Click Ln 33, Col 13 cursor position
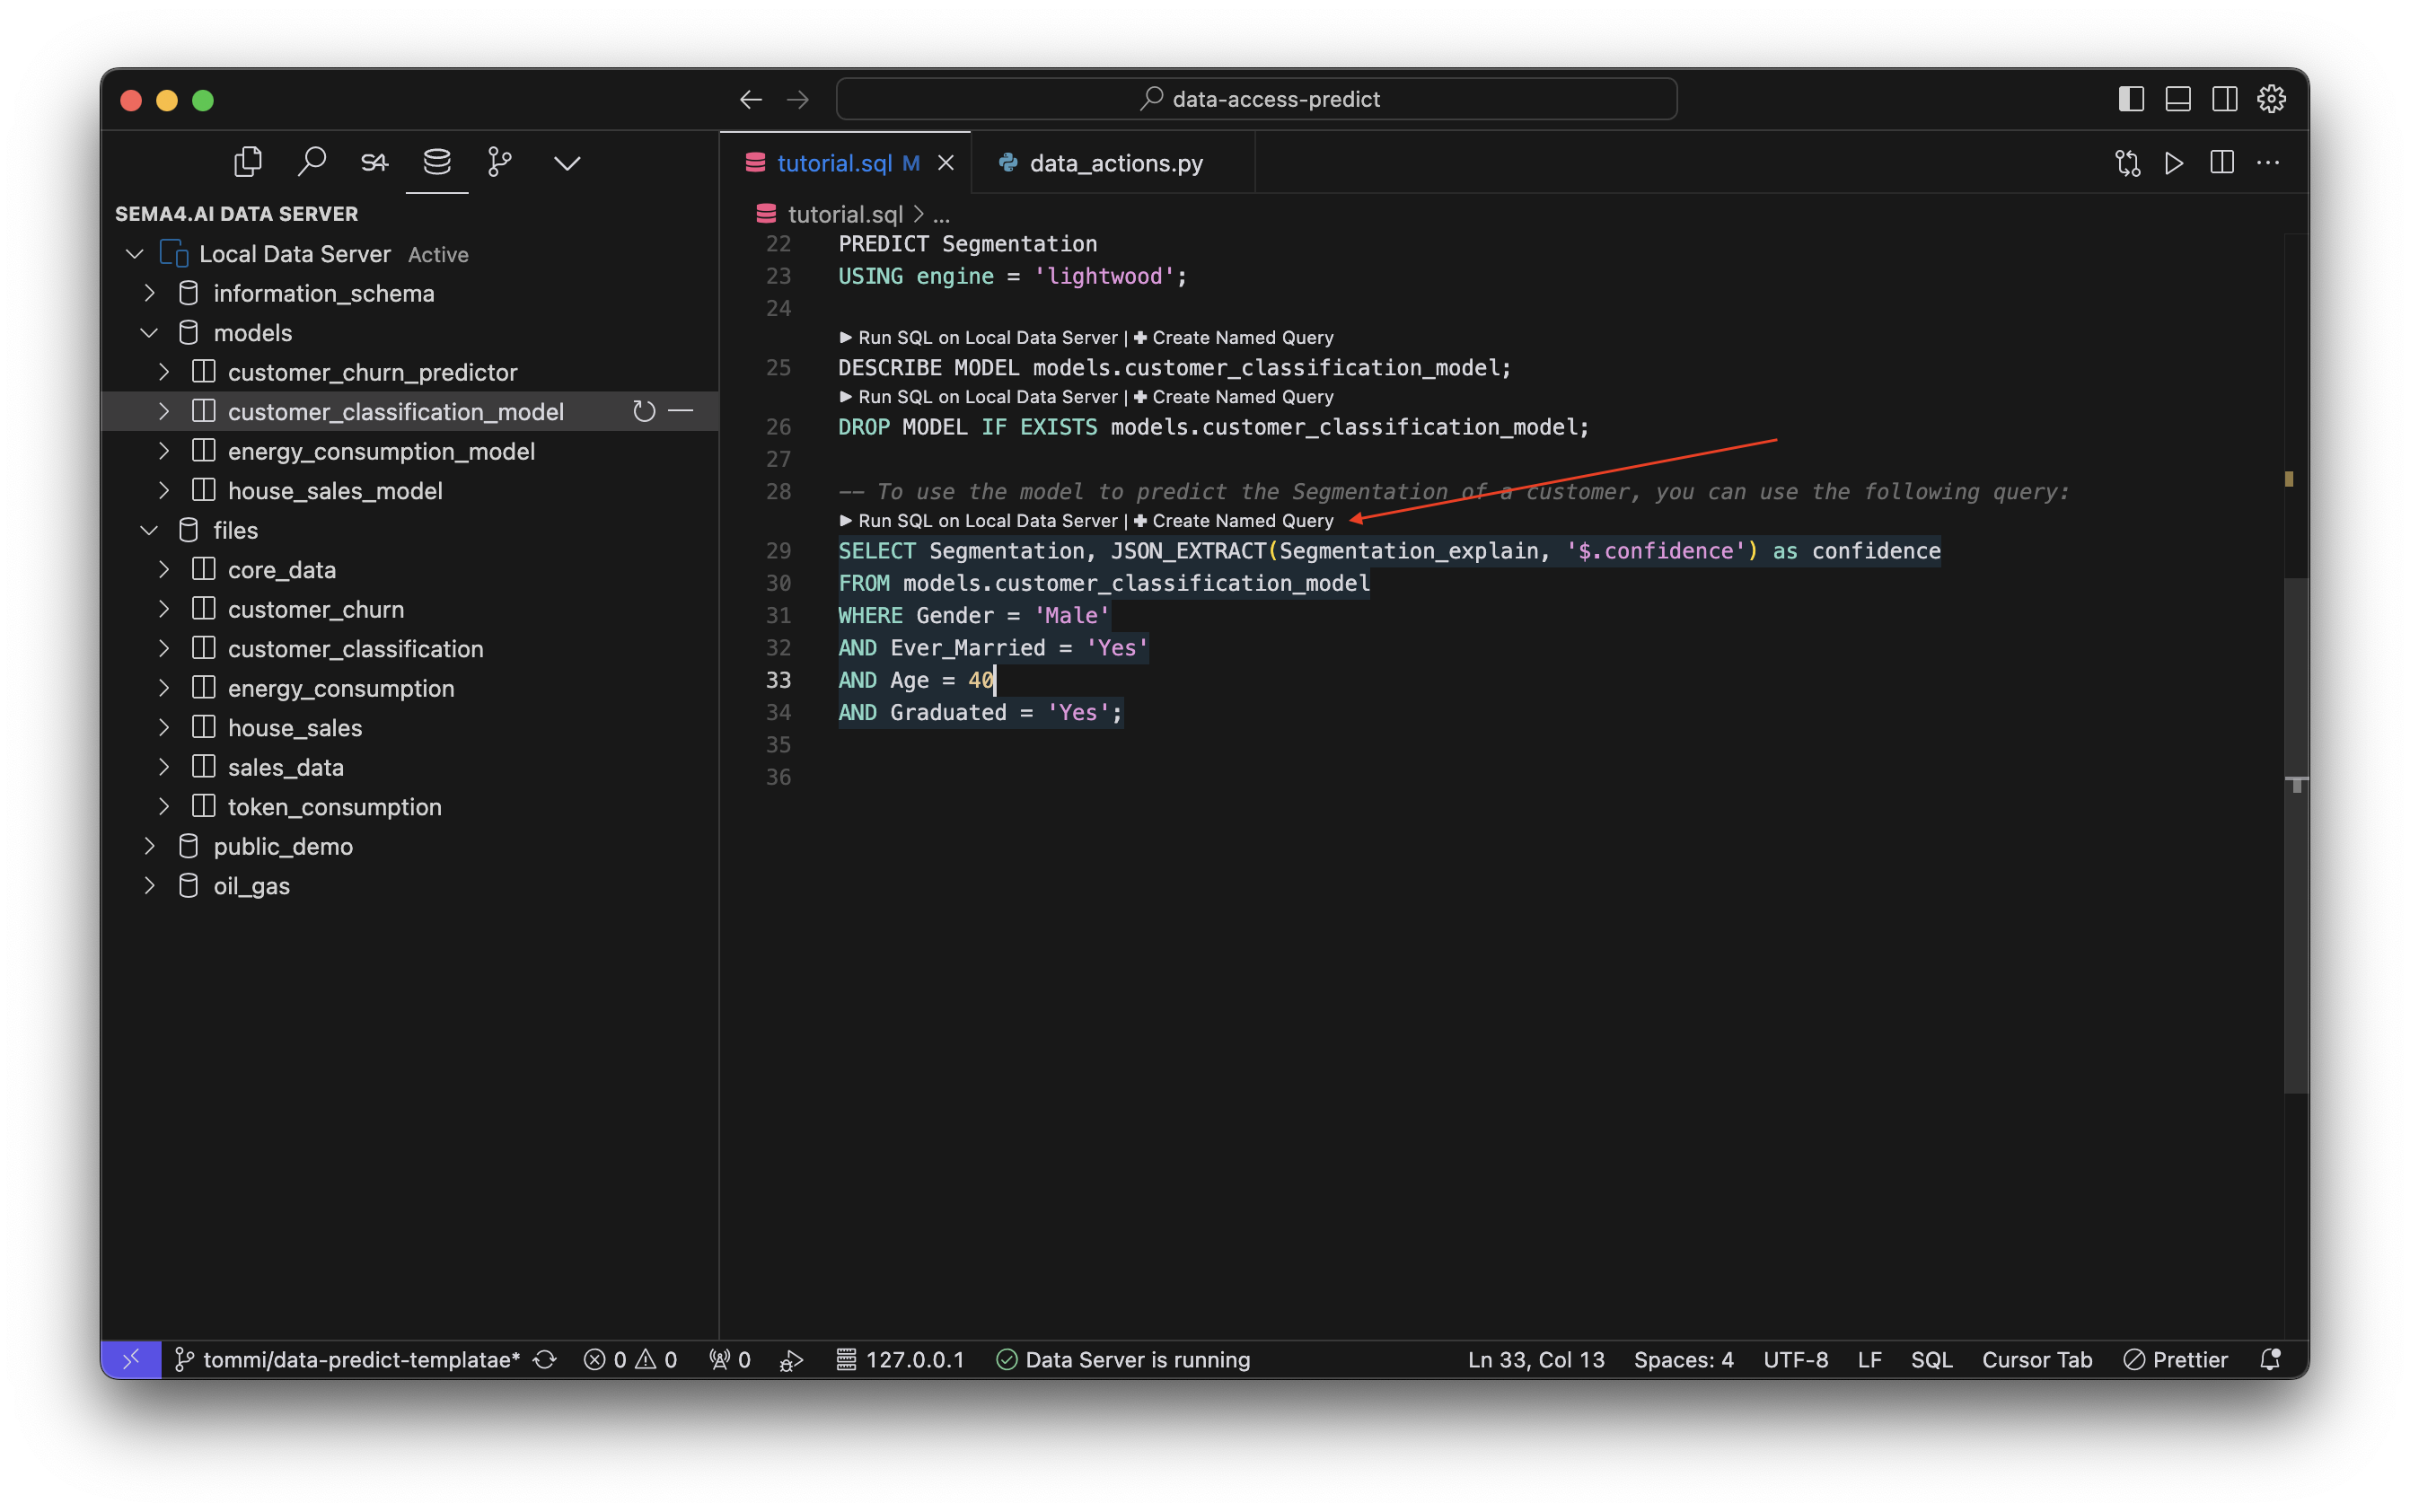 pyautogui.click(x=1535, y=1359)
